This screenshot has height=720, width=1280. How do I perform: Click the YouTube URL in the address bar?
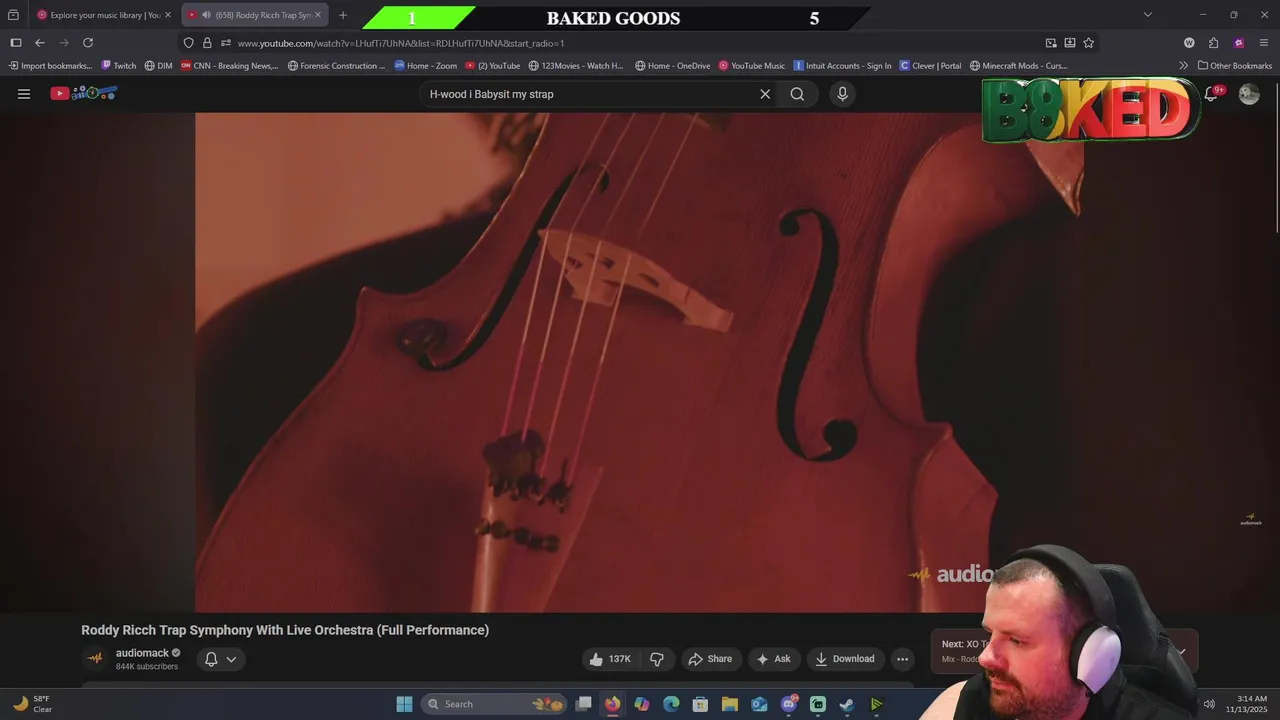400,43
